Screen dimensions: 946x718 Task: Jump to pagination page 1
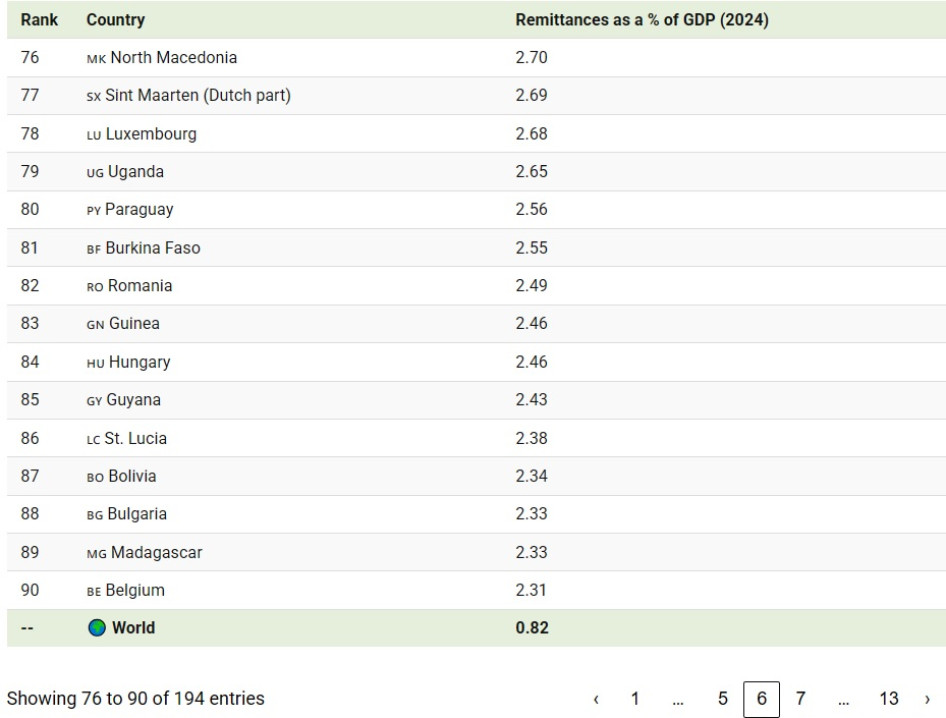coord(634,699)
